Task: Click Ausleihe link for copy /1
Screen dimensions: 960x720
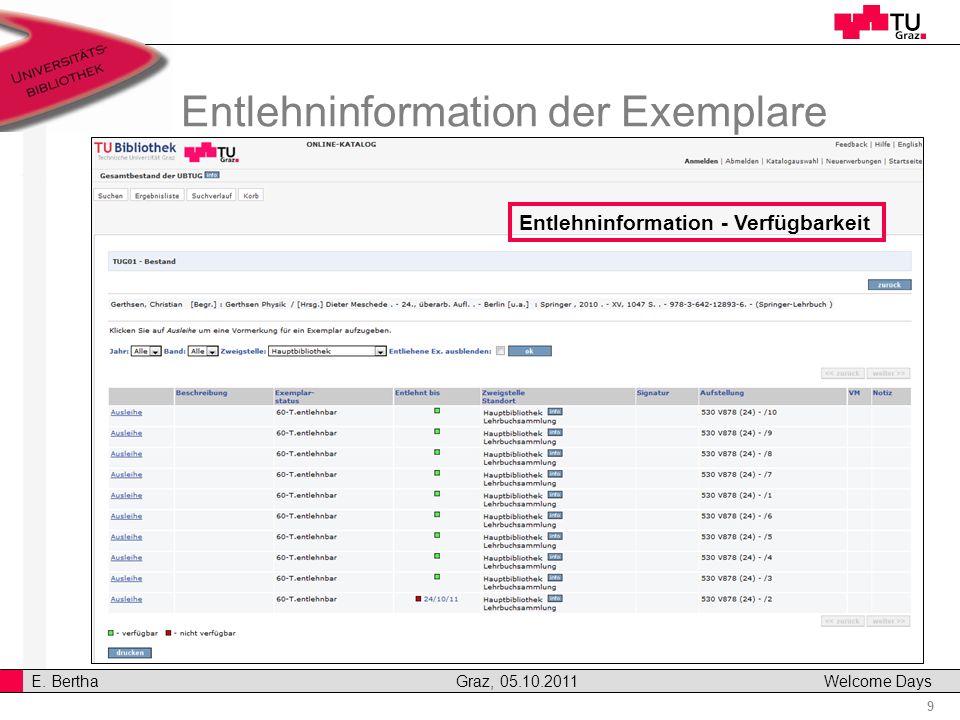Action: point(126,496)
